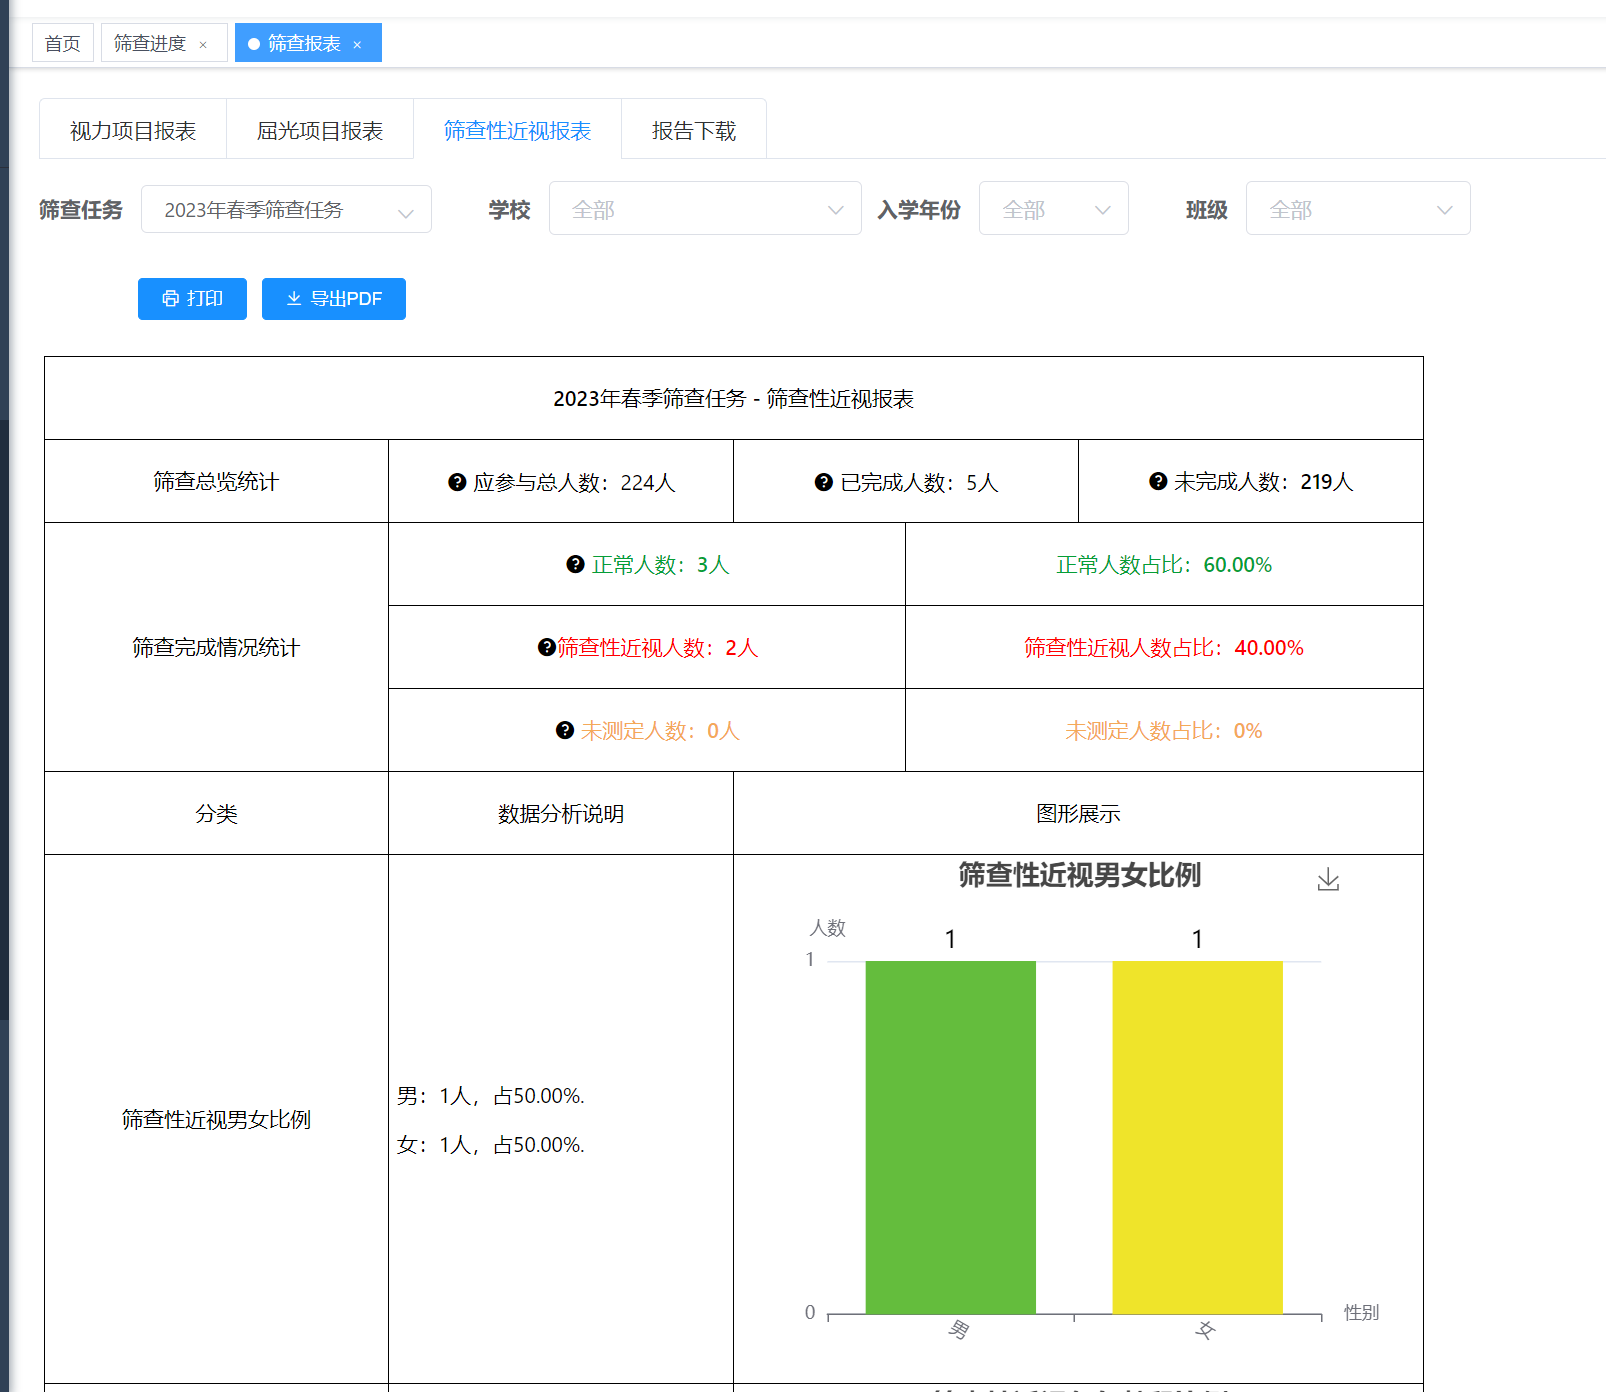Close the 筛查报表 tab
The width and height of the screenshot is (1606, 1392).
[x=357, y=44]
